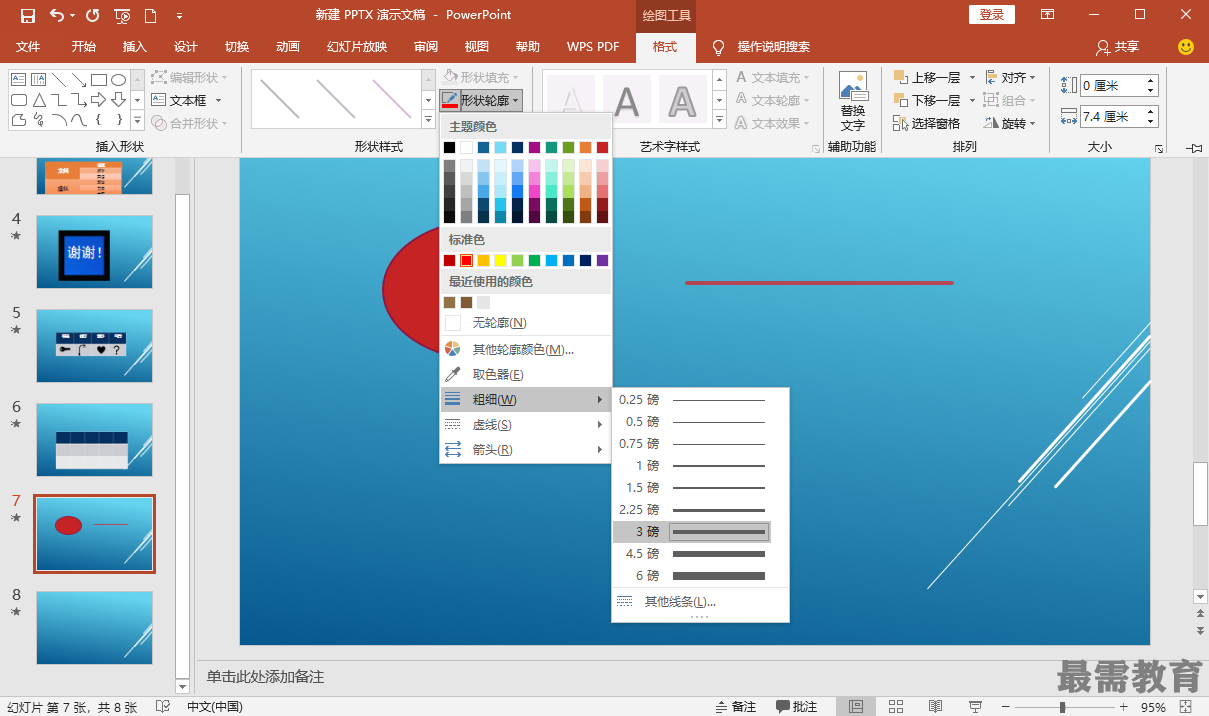The image size is (1209, 716).
Task: Switch to reading view icon
Action: coord(935,707)
